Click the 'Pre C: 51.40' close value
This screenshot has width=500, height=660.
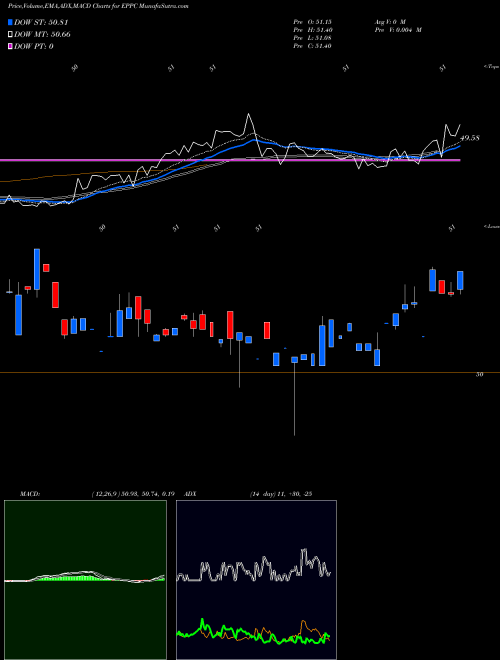pyautogui.click(x=313, y=46)
